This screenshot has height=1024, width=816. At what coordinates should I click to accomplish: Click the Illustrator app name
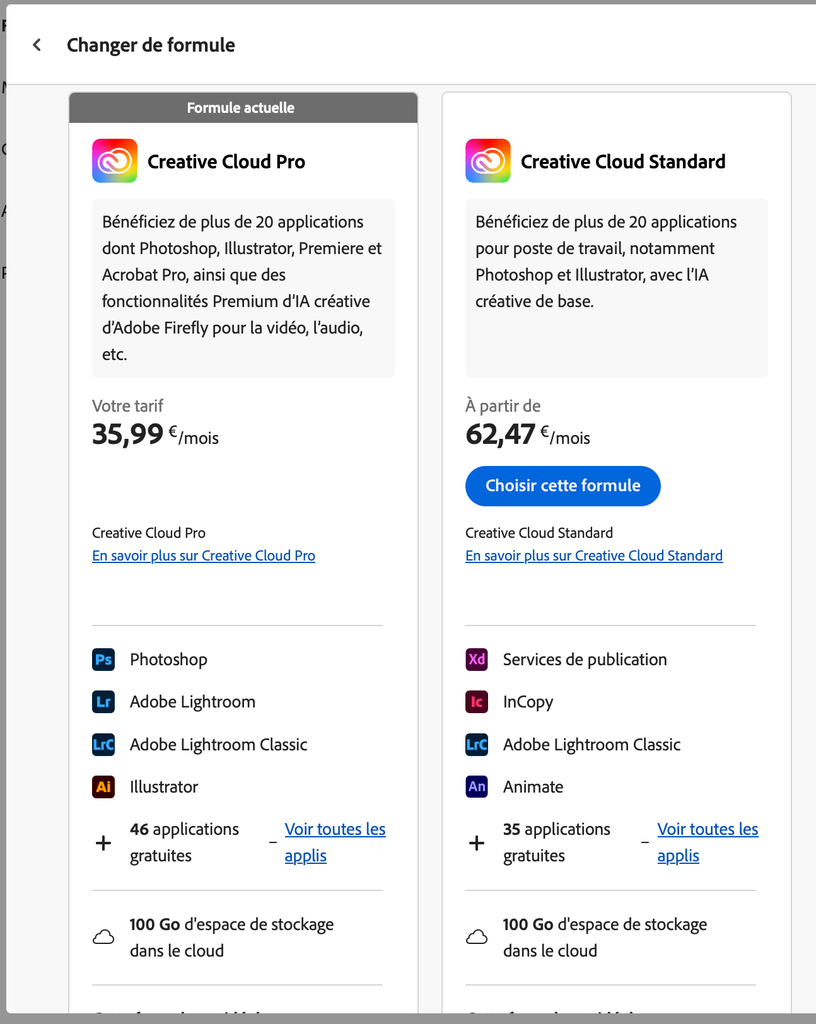[164, 787]
